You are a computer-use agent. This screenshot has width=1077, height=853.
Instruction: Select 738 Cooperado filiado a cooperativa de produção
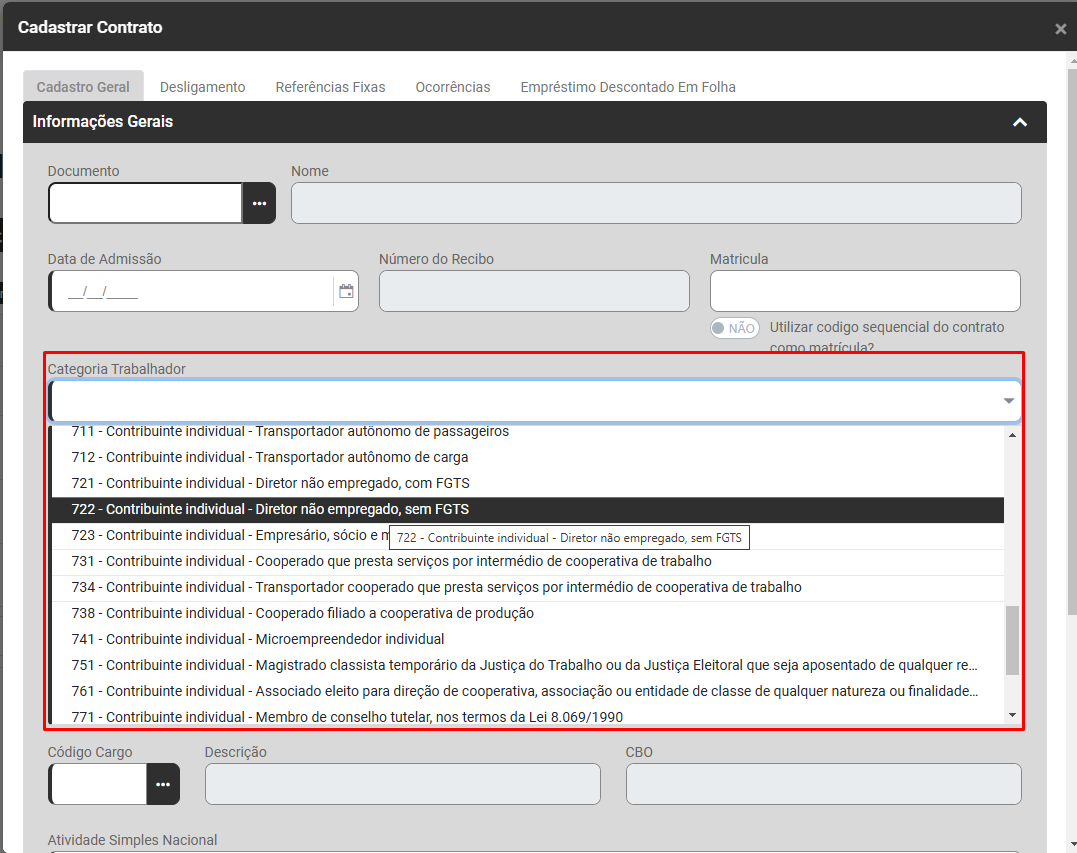(302, 613)
